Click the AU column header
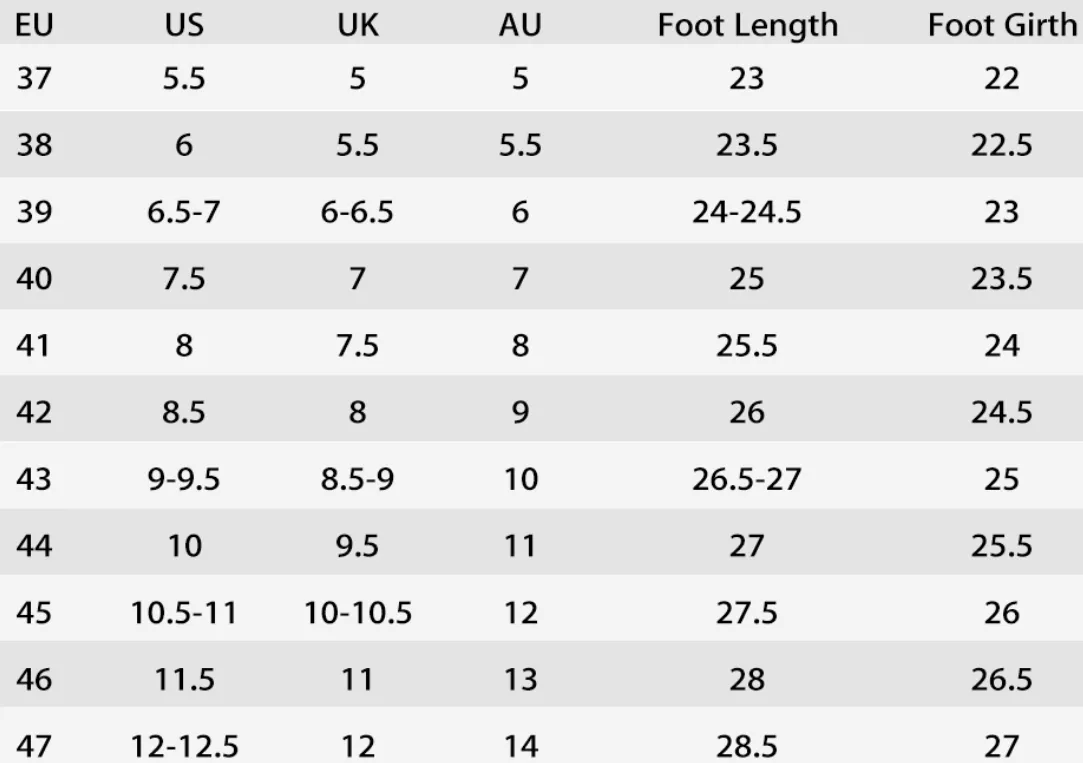Screen dimensions: 1083x763 [x=520, y=25]
